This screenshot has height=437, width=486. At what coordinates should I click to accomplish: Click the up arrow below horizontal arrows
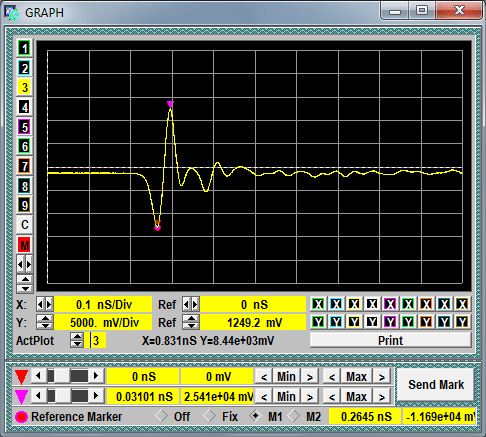pos(25,279)
